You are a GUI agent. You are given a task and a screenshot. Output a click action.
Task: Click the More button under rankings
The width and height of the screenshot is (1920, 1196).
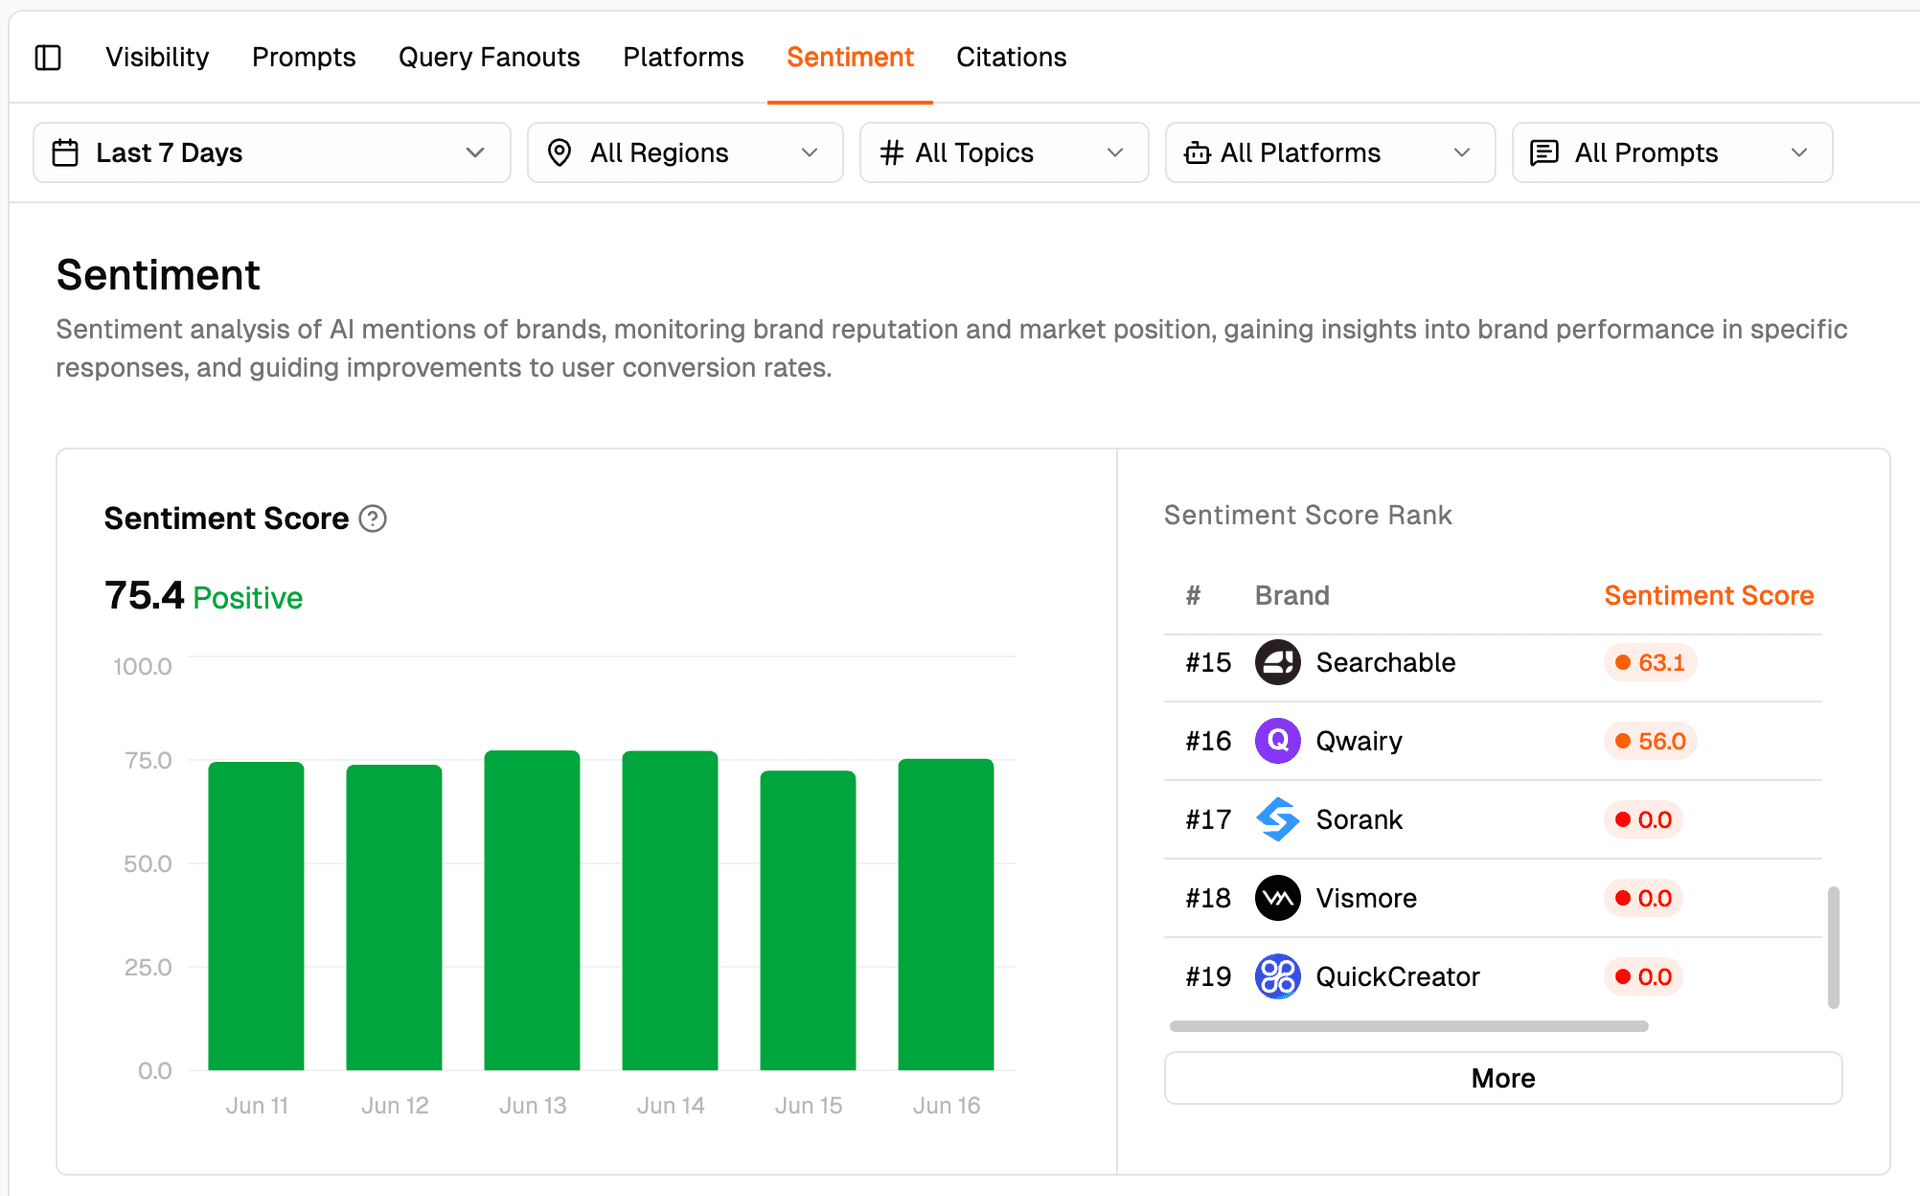coord(1503,1078)
